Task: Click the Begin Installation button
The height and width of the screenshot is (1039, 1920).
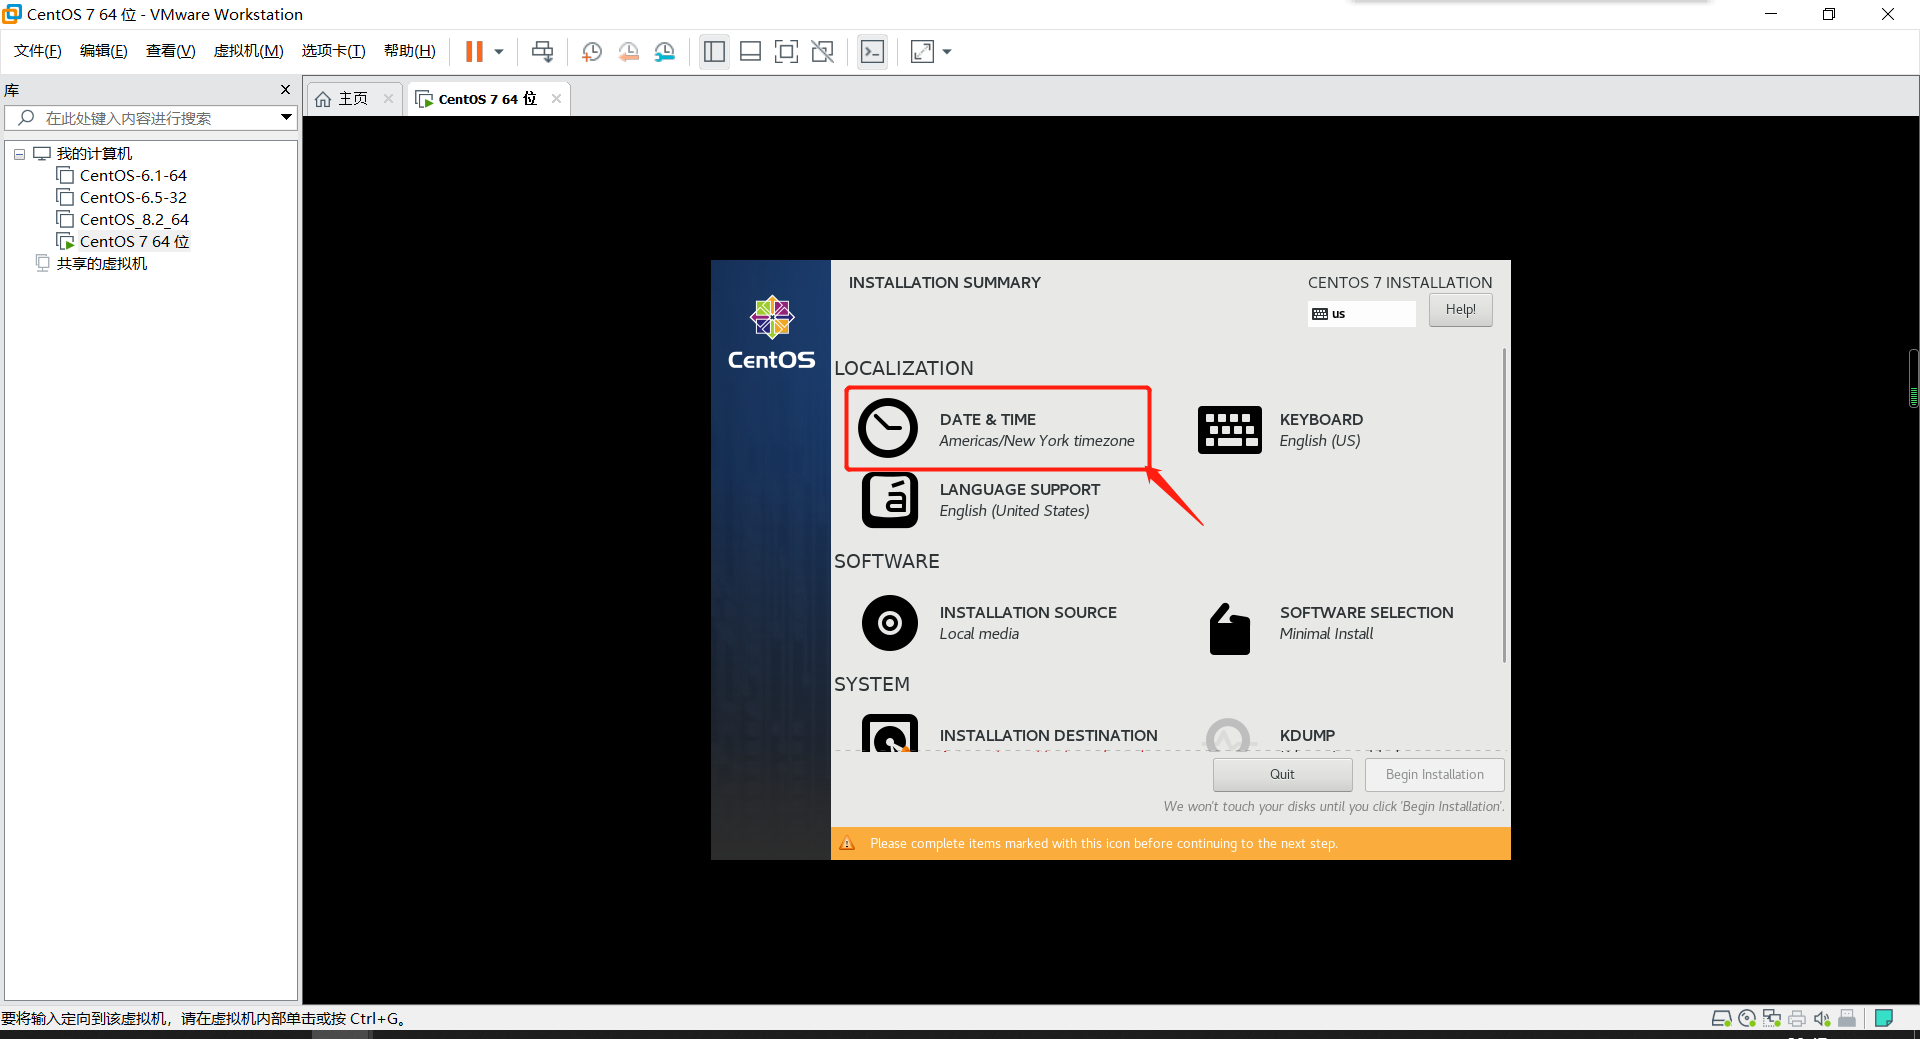Action: point(1434,774)
